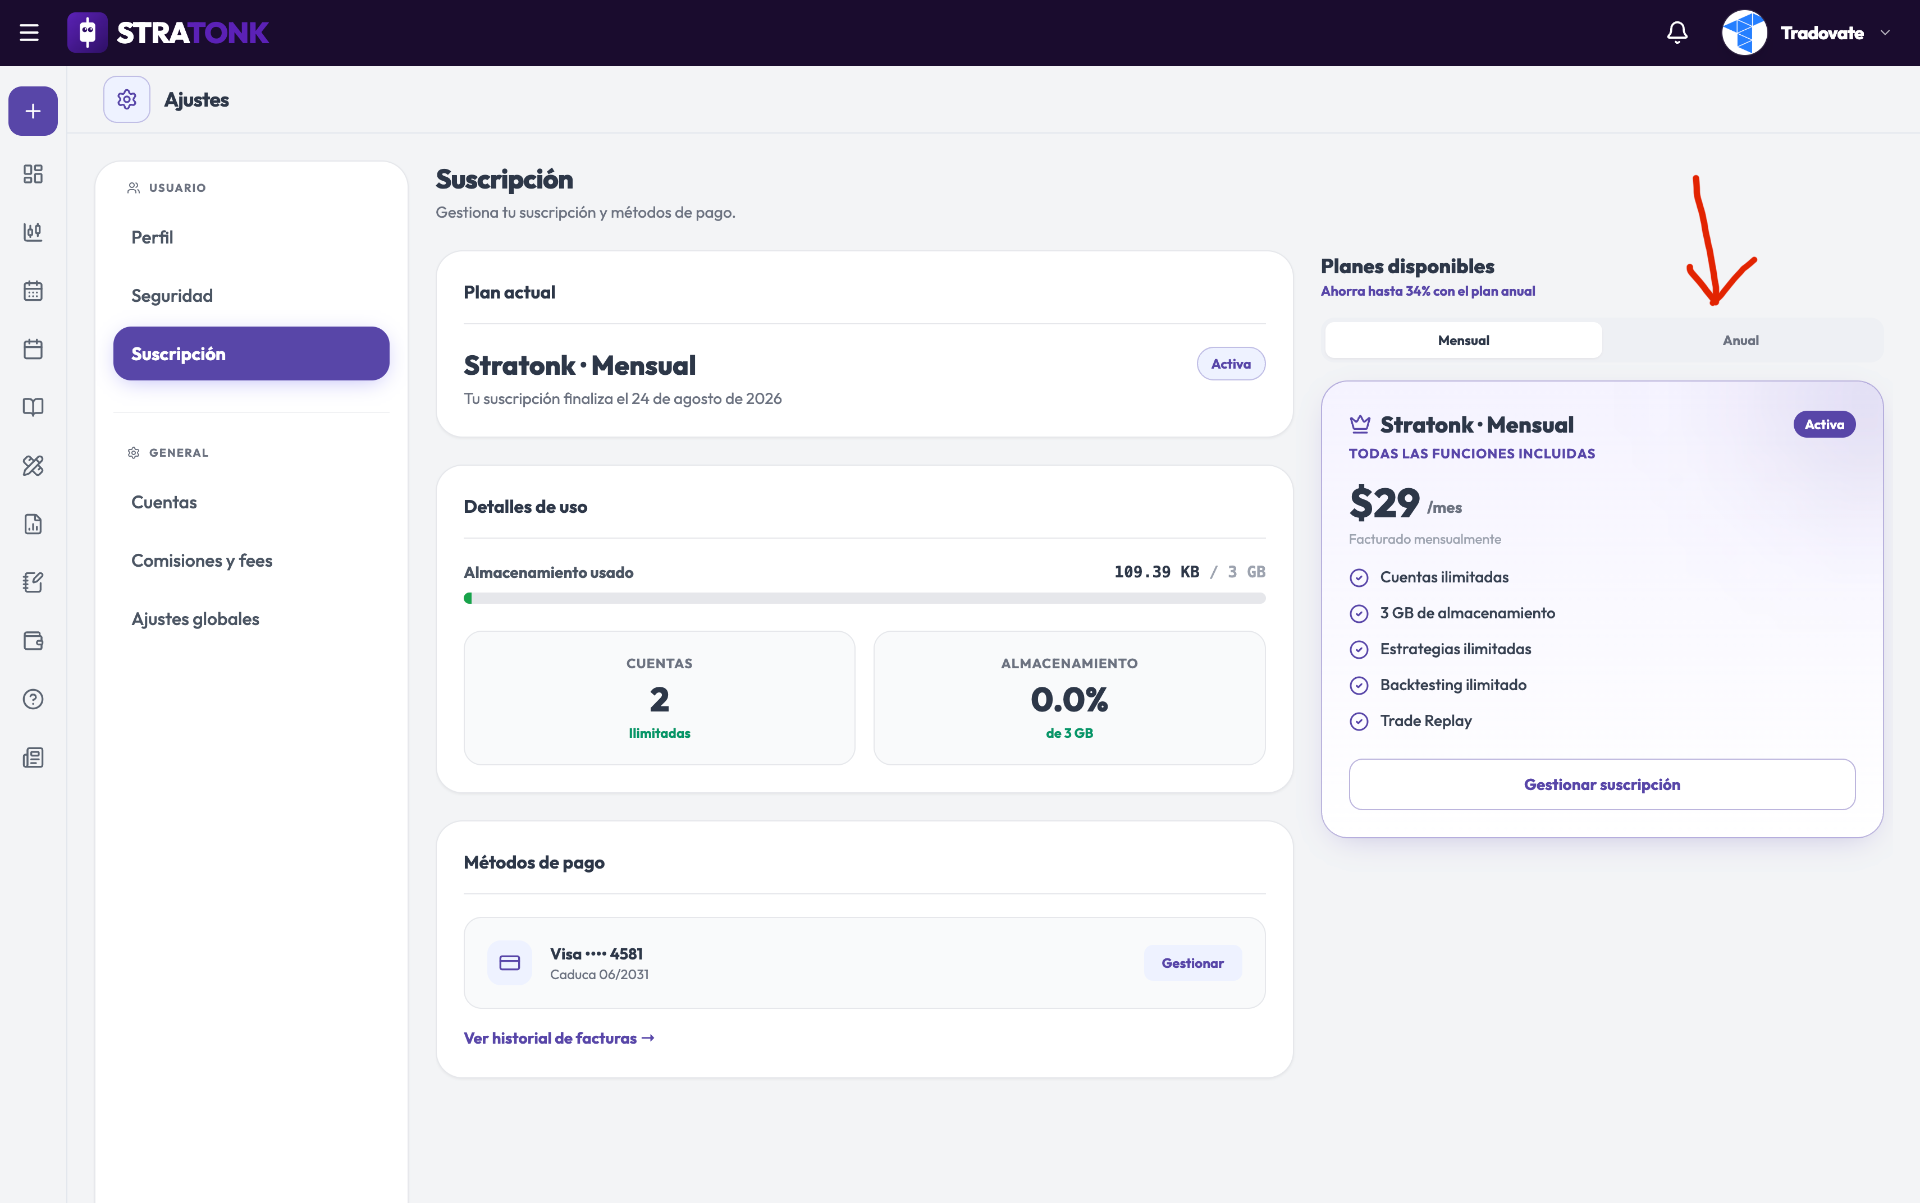Click the Ajustes gear icon
Viewport: 1920px width, 1203px height.
point(127,100)
